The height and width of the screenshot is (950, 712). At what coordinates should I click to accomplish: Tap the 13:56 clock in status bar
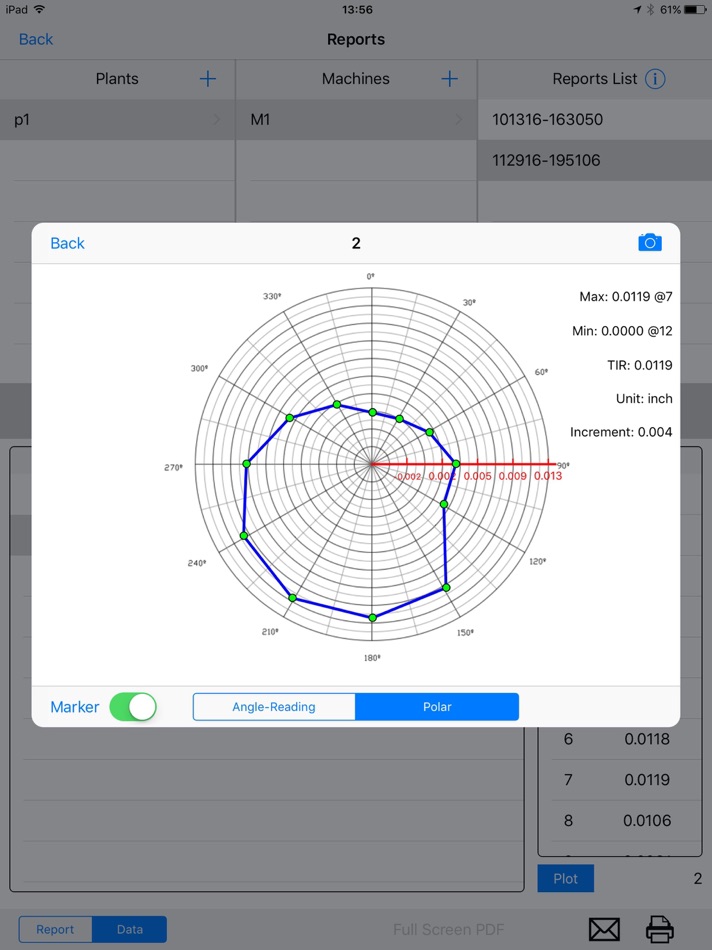click(357, 10)
